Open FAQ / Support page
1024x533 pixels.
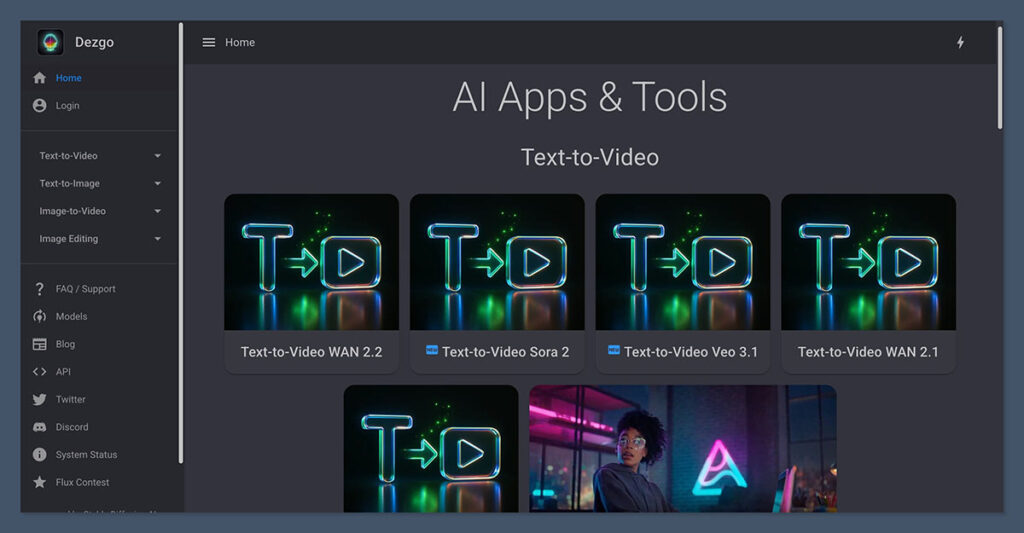(x=86, y=289)
